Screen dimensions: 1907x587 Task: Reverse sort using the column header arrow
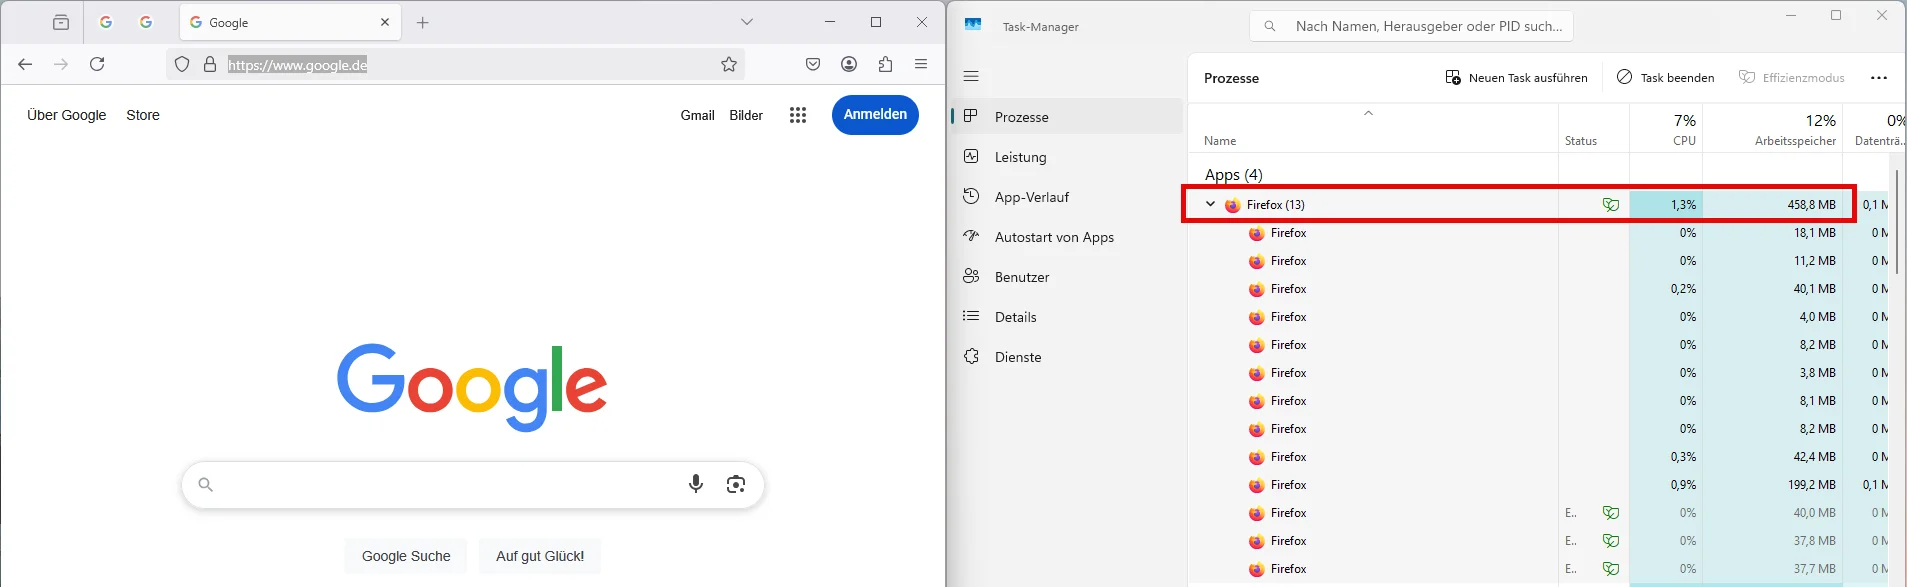click(1368, 113)
